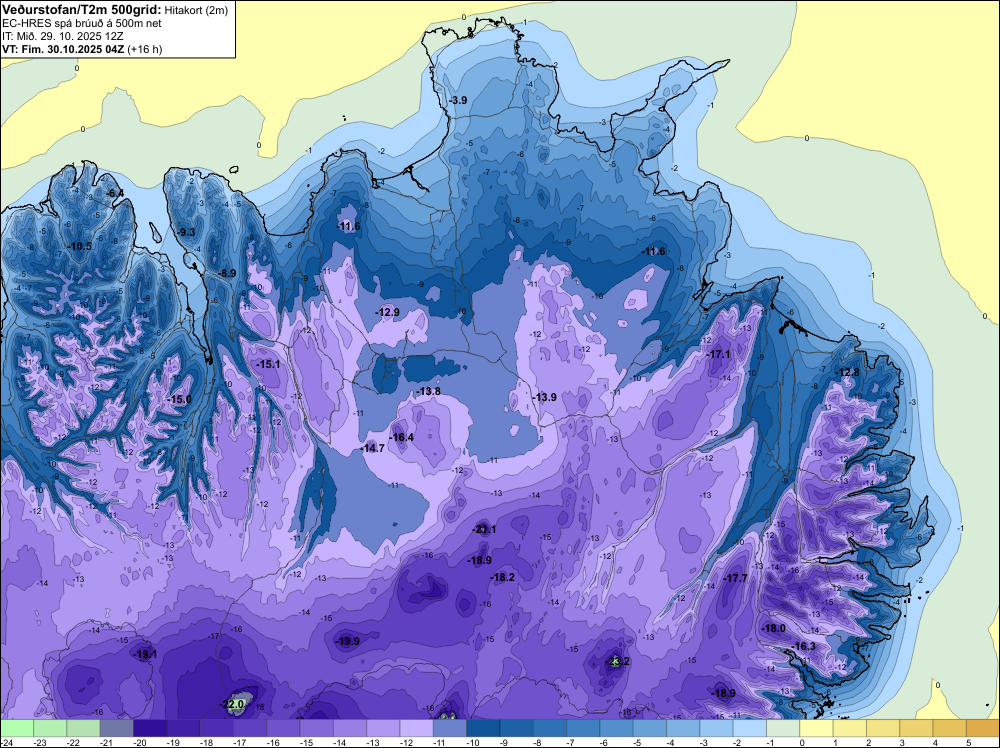Screen dimensions: 1000x748
Task: Select the legend swatch between -14 and -13
Action: [x=349, y=728]
